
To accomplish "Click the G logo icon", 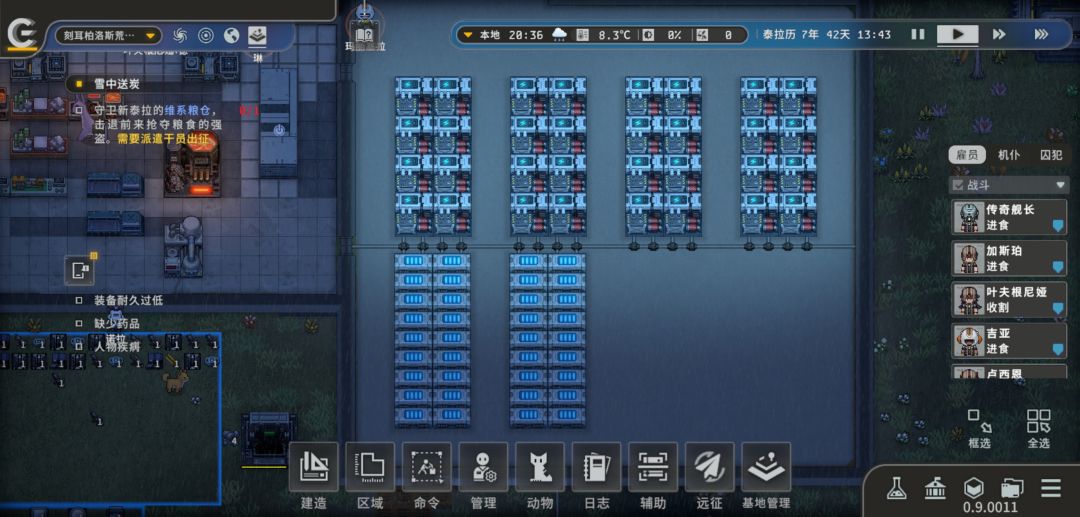I will pos(21,36).
